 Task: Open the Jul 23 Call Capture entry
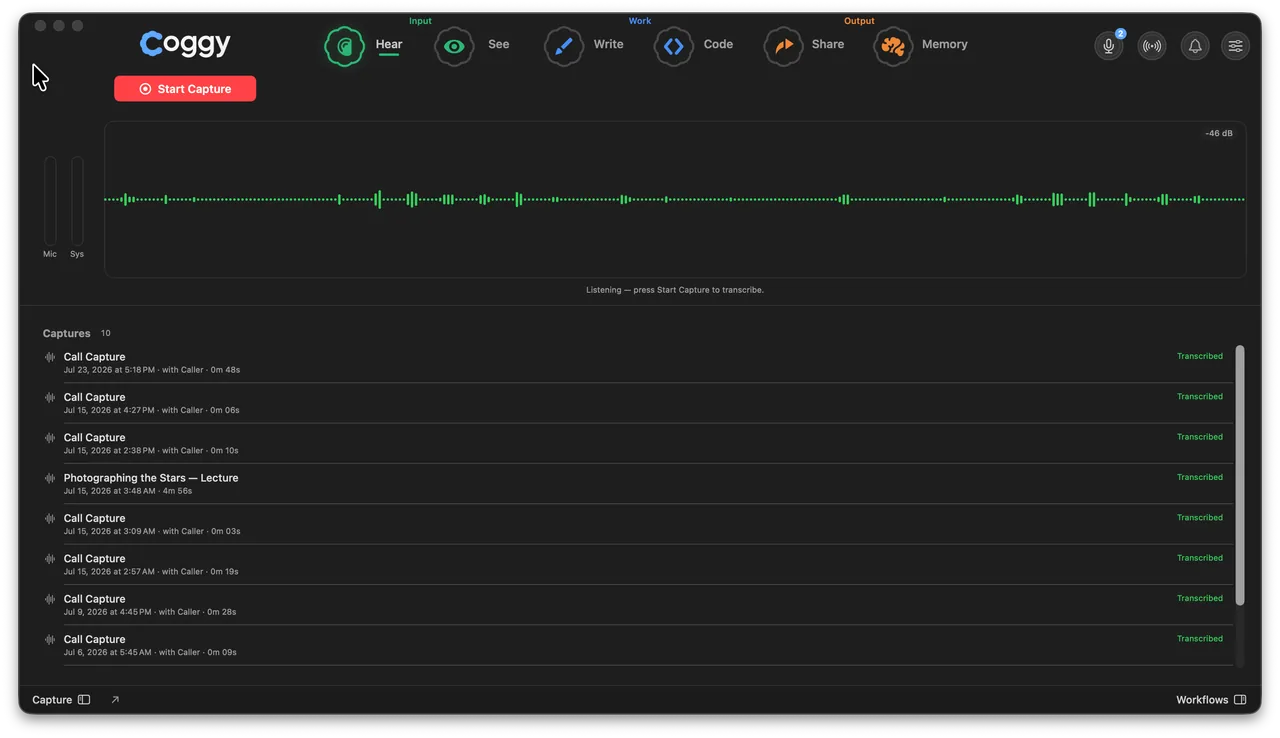pos(638,363)
